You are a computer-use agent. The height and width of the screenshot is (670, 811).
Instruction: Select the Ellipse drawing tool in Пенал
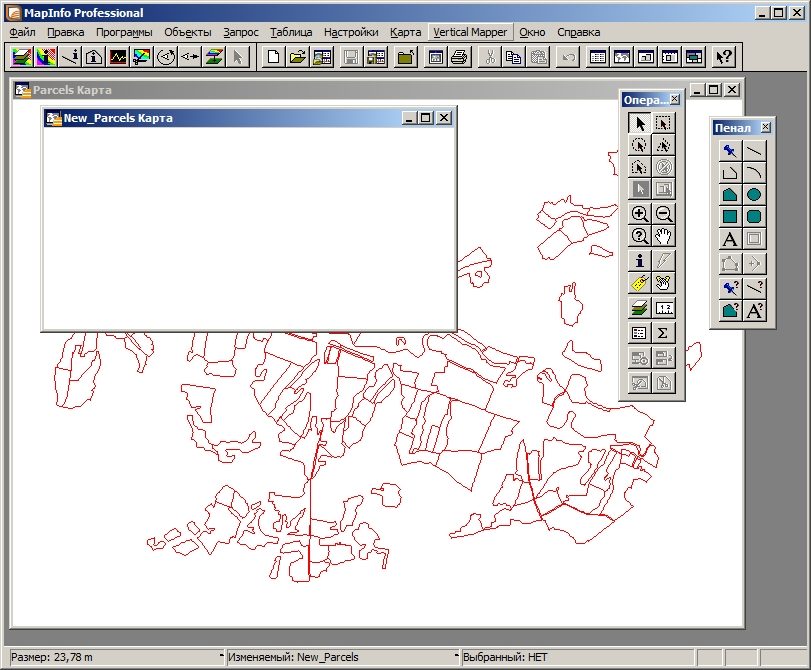coord(754,195)
